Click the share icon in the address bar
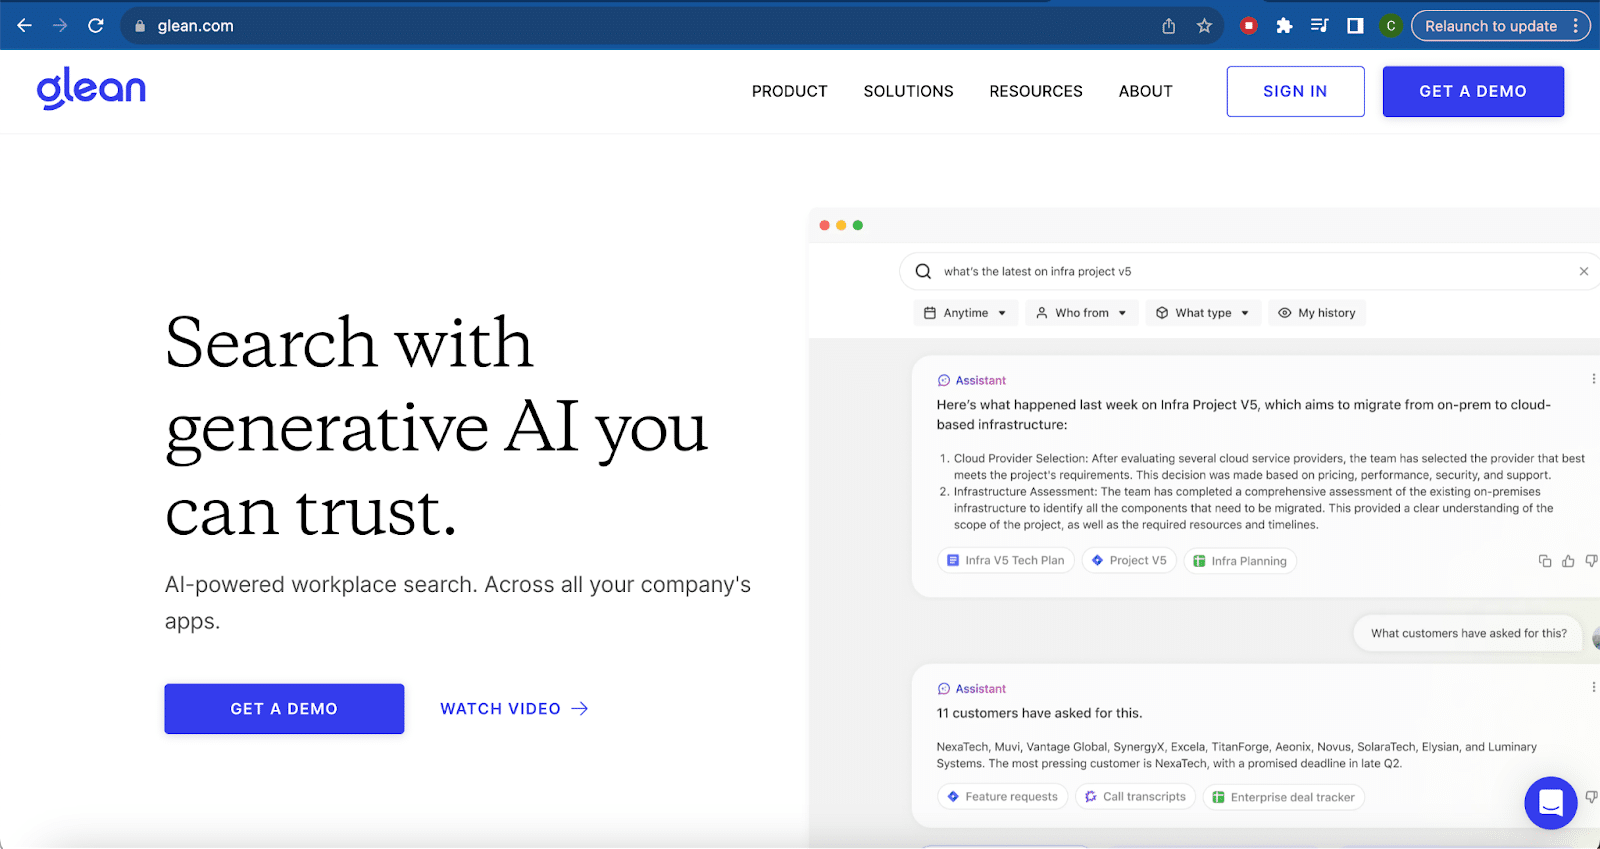Viewport: 1600px width, 849px height. [1168, 26]
